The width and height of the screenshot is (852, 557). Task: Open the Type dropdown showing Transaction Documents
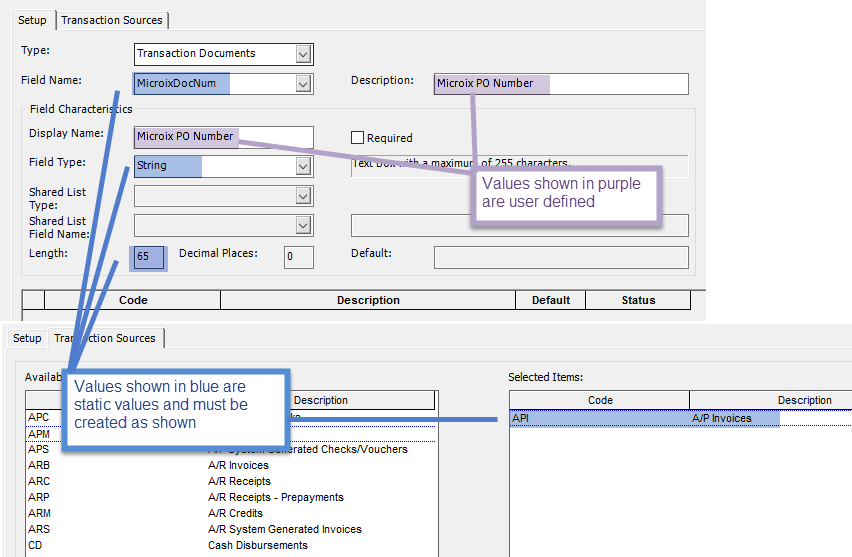pyautogui.click(x=303, y=54)
